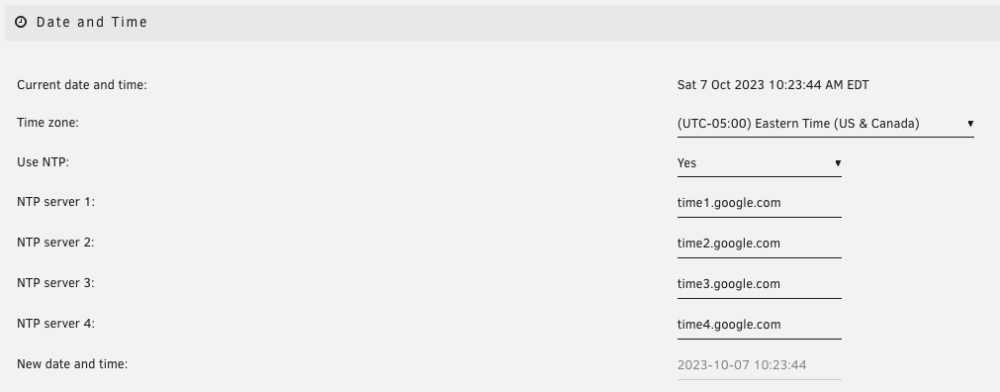Click the NTP server 2 label
1000x392 pixels.
55,242
